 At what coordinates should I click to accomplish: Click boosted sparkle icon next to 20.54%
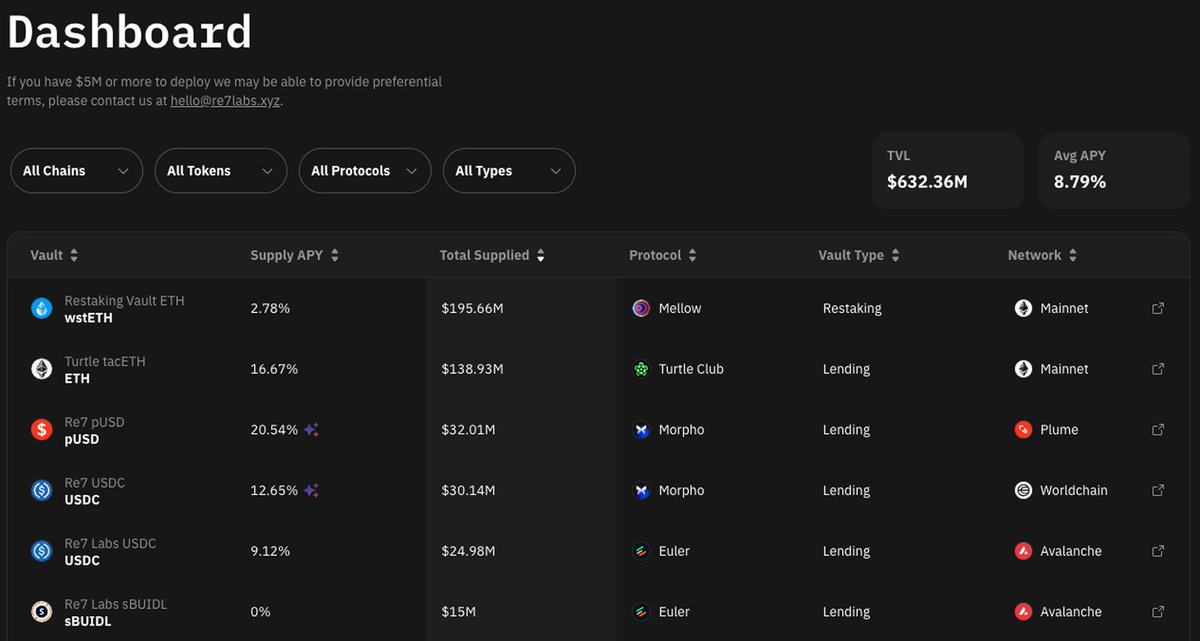pyautogui.click(x=311, y=430)
